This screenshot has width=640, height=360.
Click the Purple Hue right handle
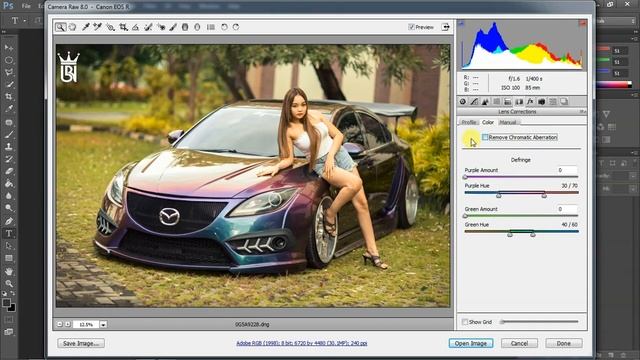point(544,196)
